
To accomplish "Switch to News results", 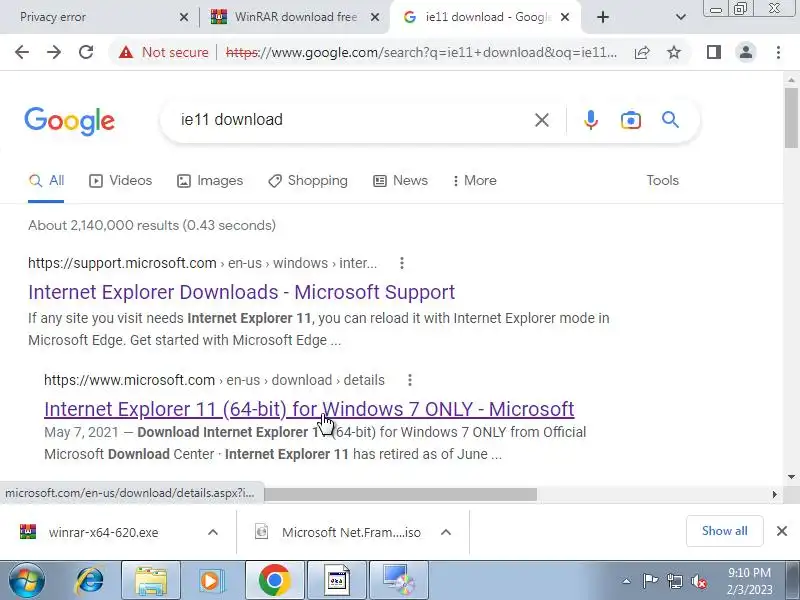I will click(401, 181).
